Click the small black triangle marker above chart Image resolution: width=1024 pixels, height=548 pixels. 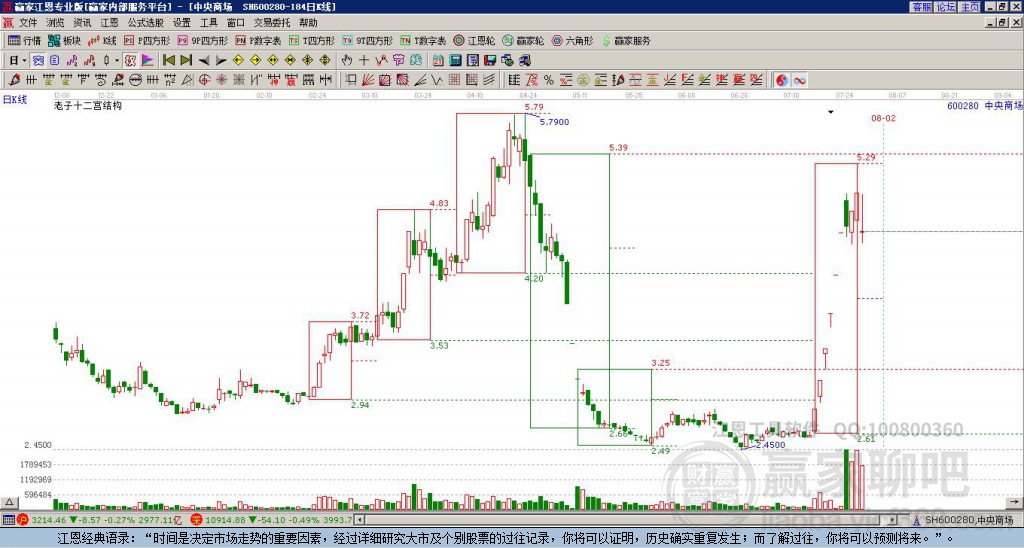pyautogui.click(x=831, y=112)
